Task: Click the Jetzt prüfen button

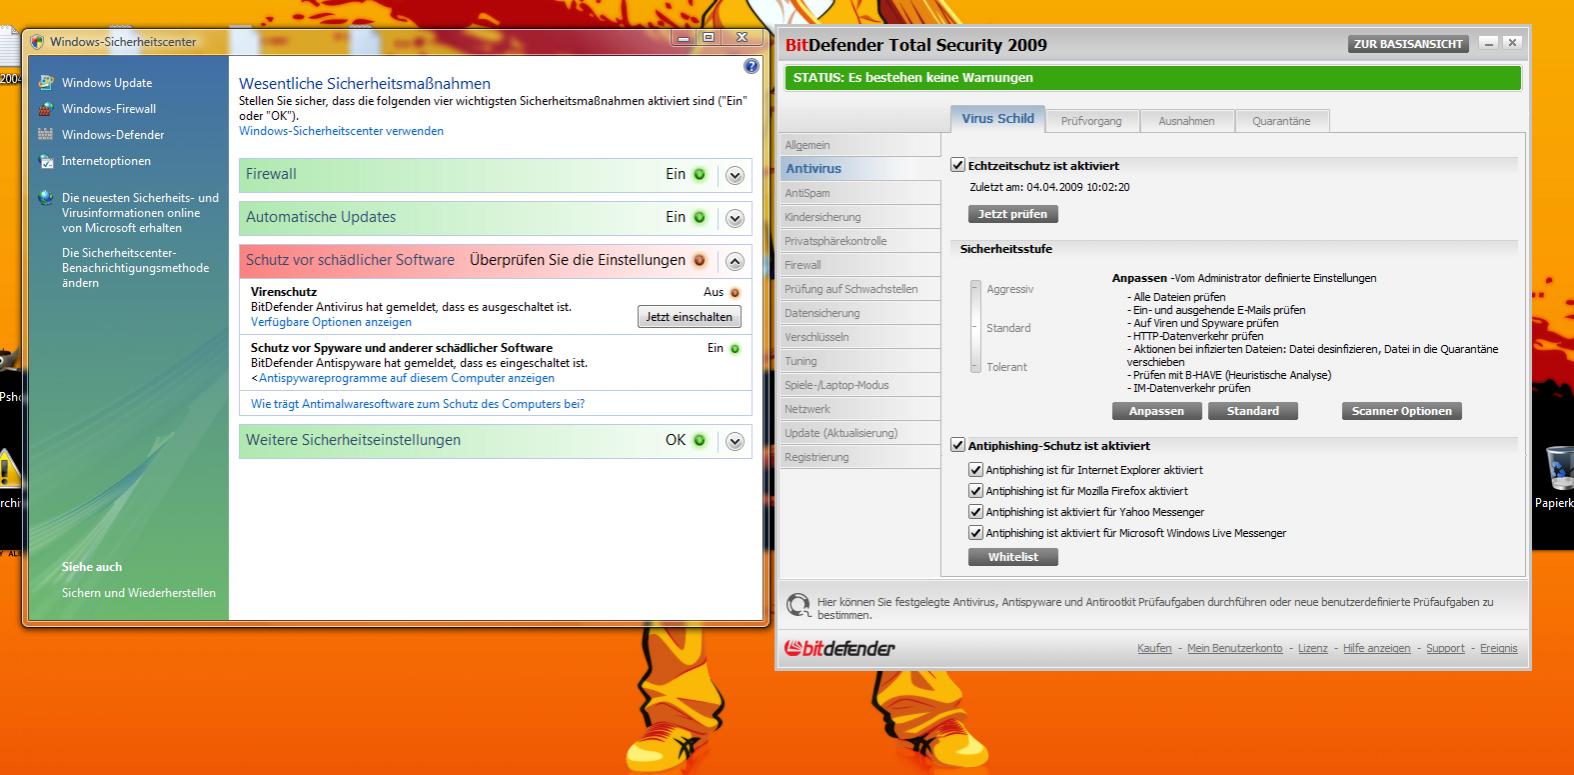Action: (1013, 214)
